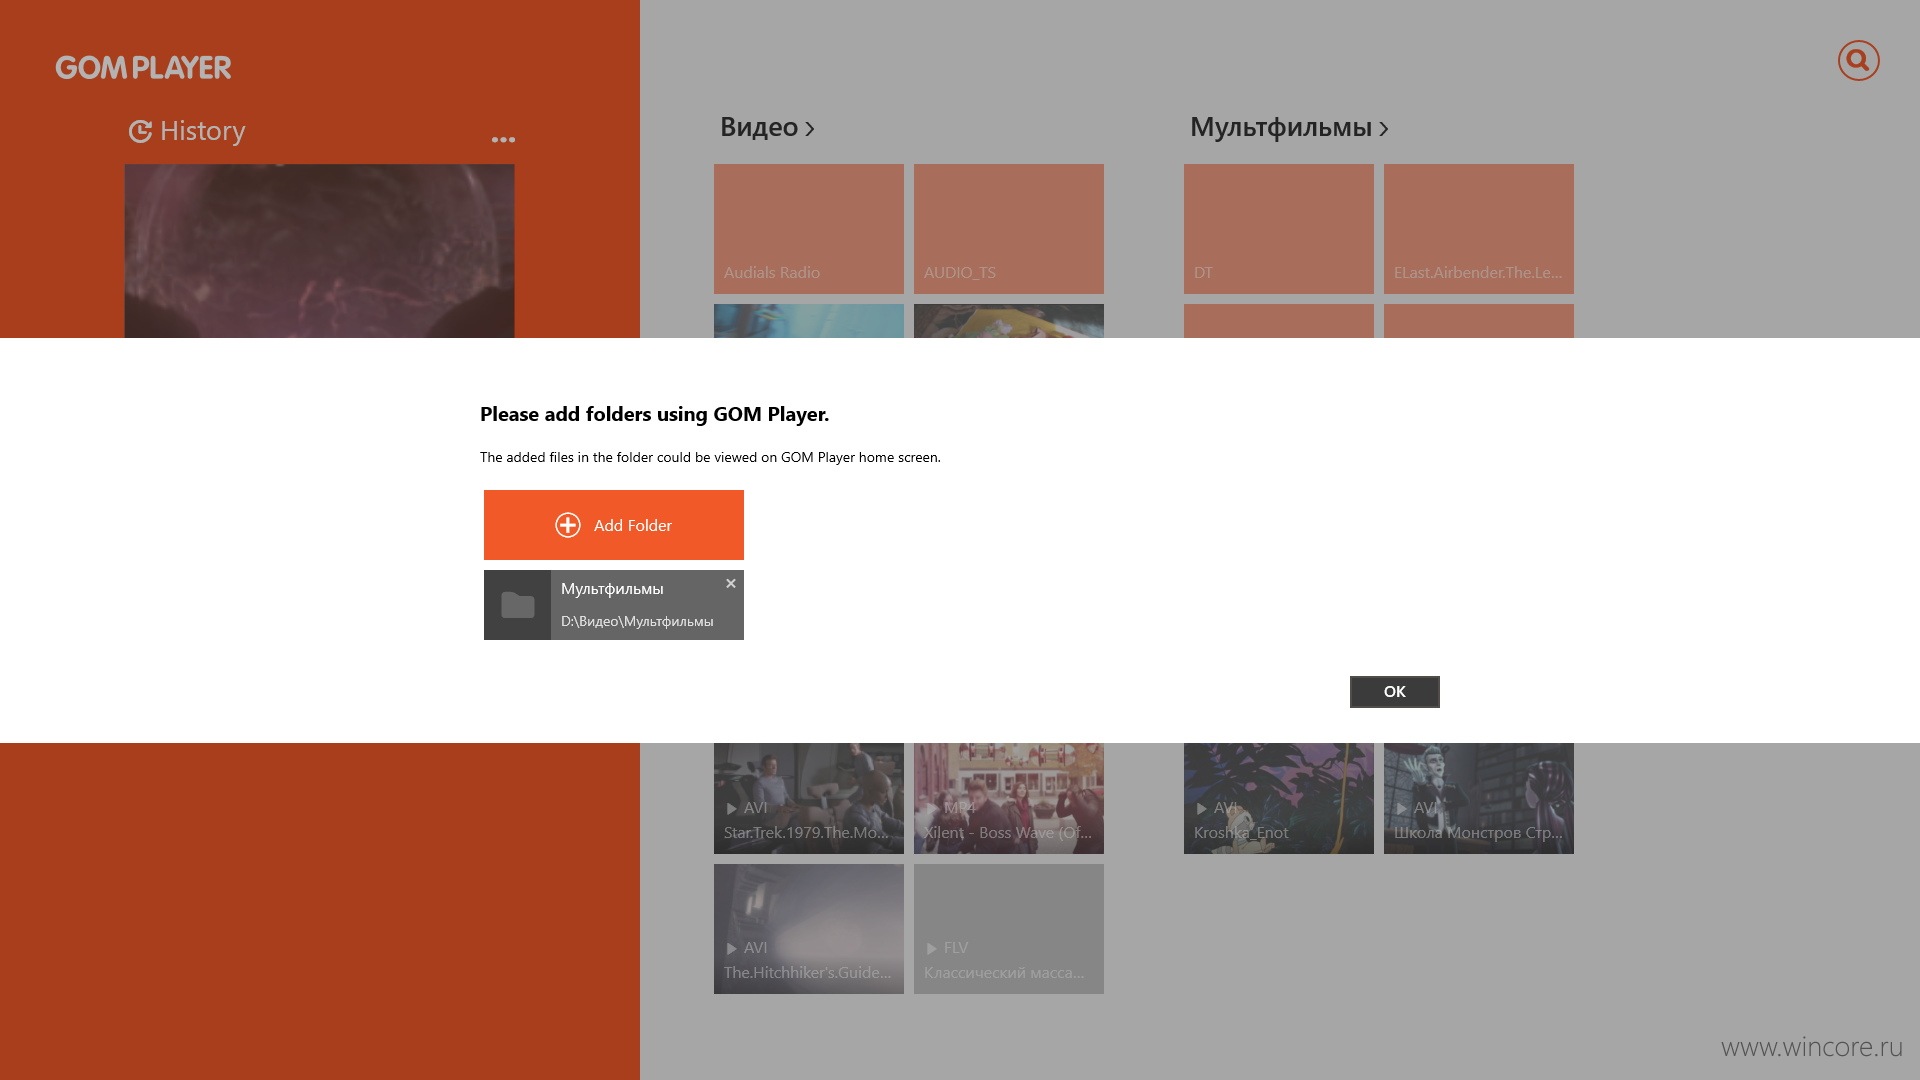Click the plus icon on Add Folder
Screen dimensions: 1920x1080
[x=568, y=525]
